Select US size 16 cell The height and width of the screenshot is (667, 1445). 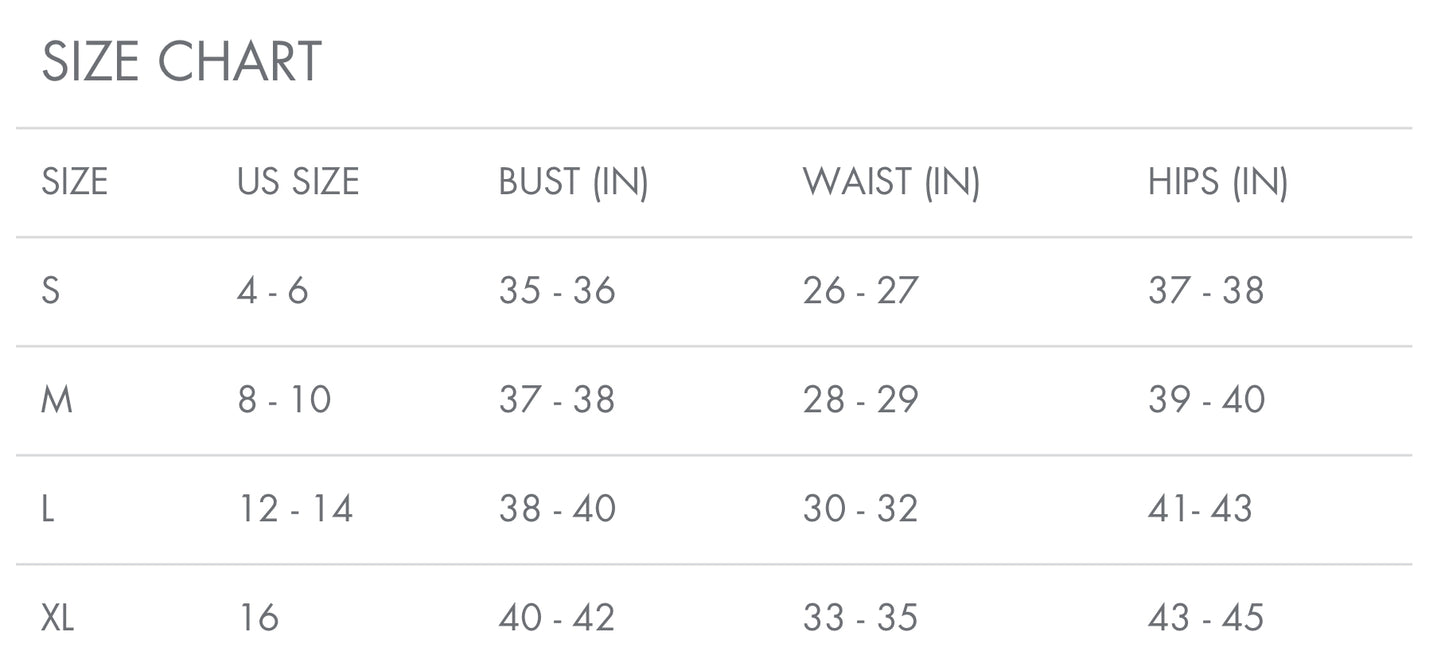coord(259,618)
